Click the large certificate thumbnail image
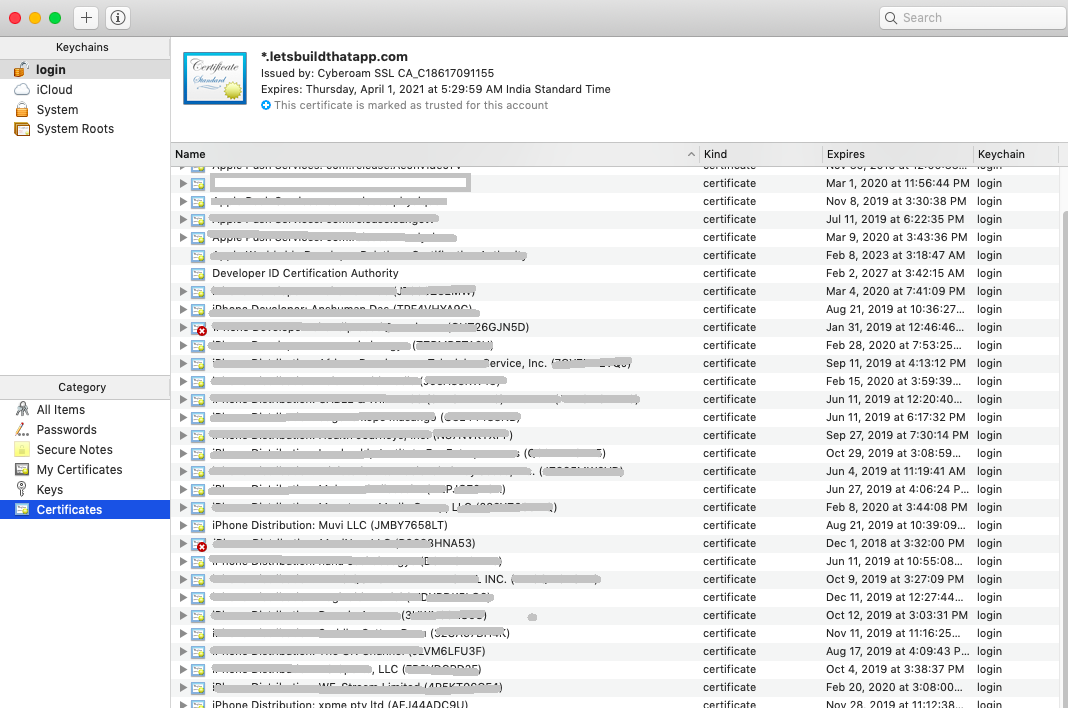The height and width of the screenshot is (708, 1068). point(215,78)
